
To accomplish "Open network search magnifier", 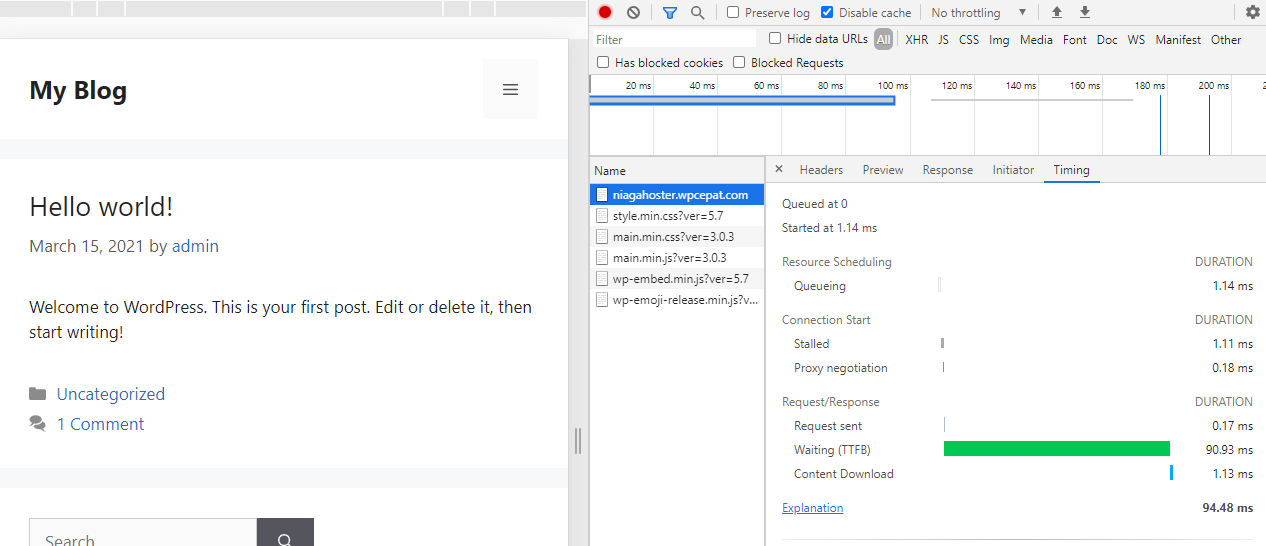I will tap(697, 13).
